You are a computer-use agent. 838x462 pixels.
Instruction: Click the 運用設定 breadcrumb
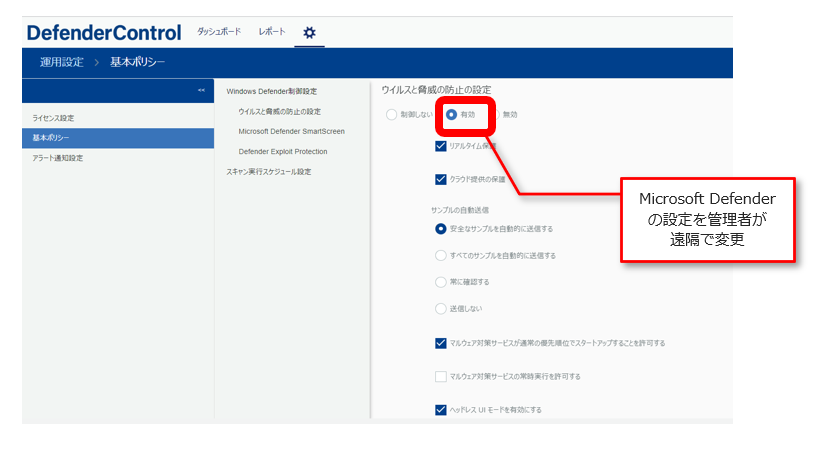61,62
